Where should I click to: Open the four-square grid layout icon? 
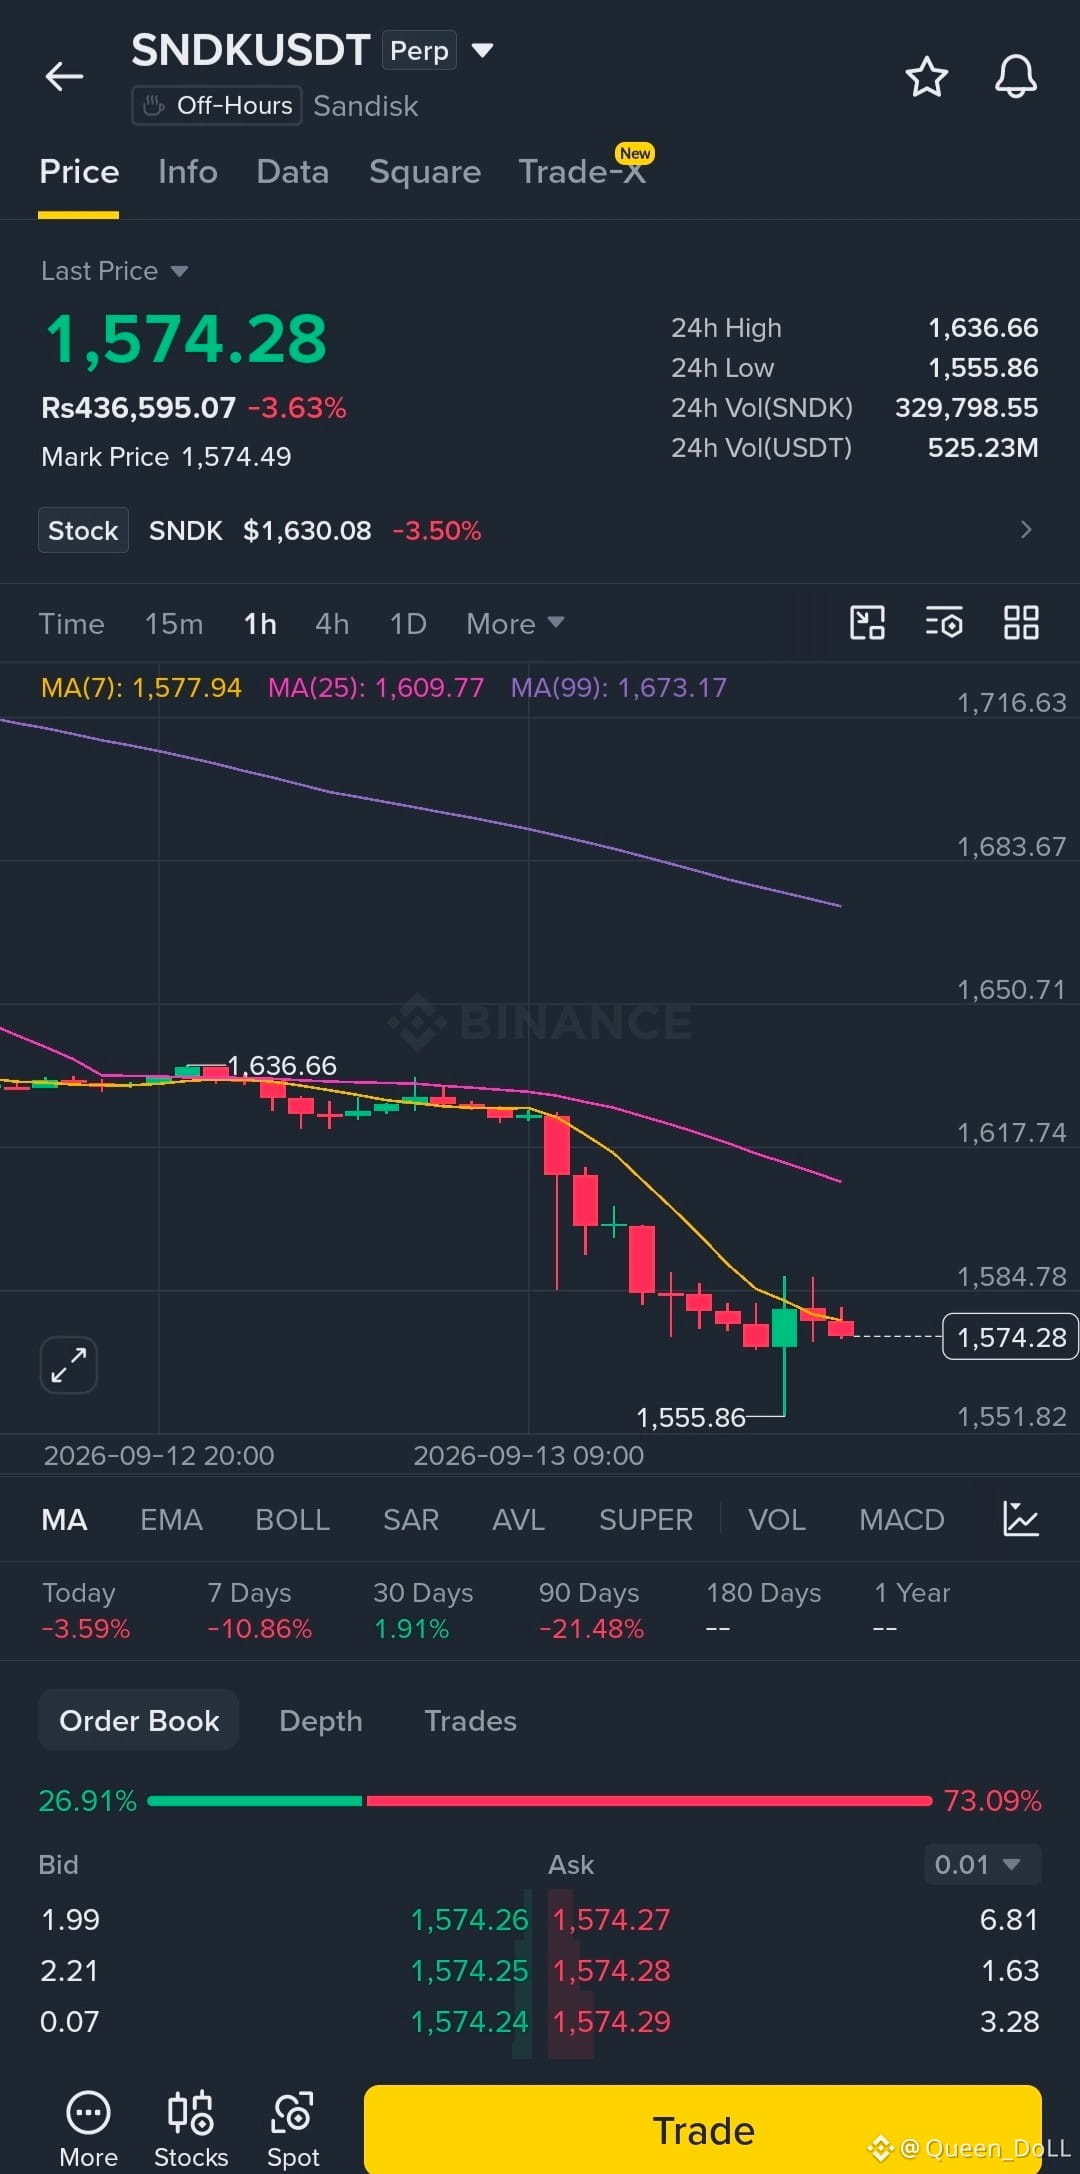(1021, 623)
